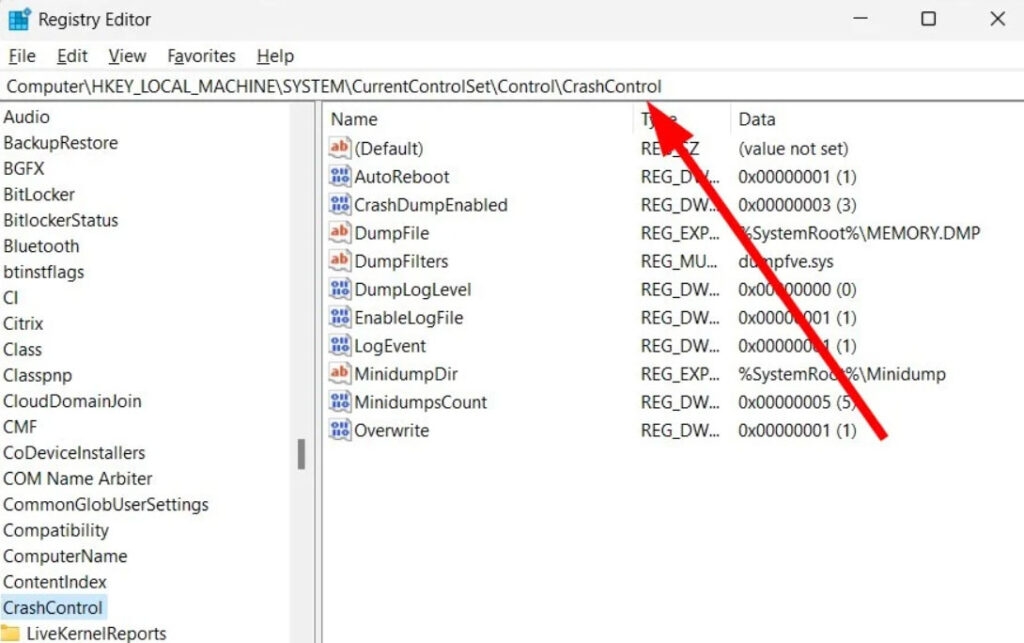
Task: Click the MinidumpDir value name
Action: [x=406, y=374]
